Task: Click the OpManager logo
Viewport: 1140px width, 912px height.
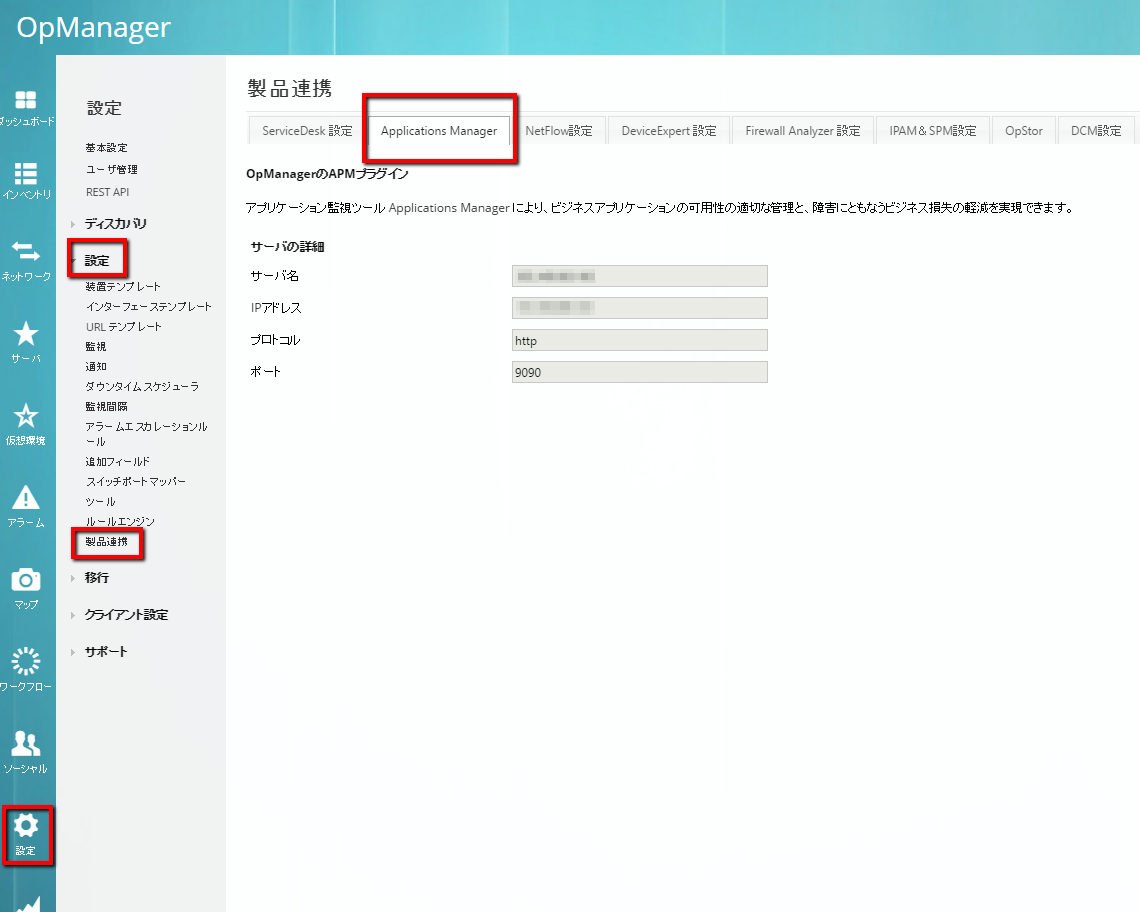Action: 93,28
